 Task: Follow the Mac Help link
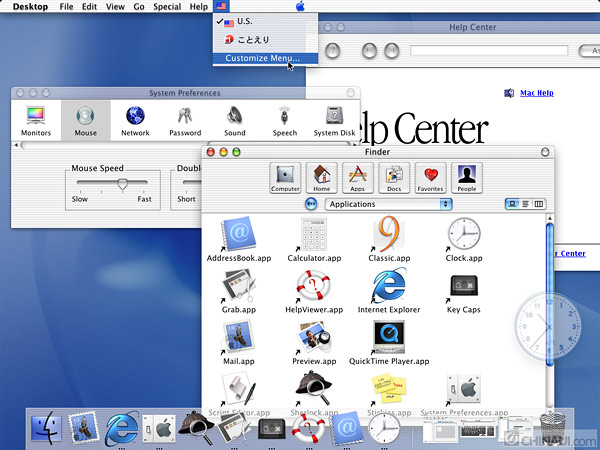coord(537,93)
